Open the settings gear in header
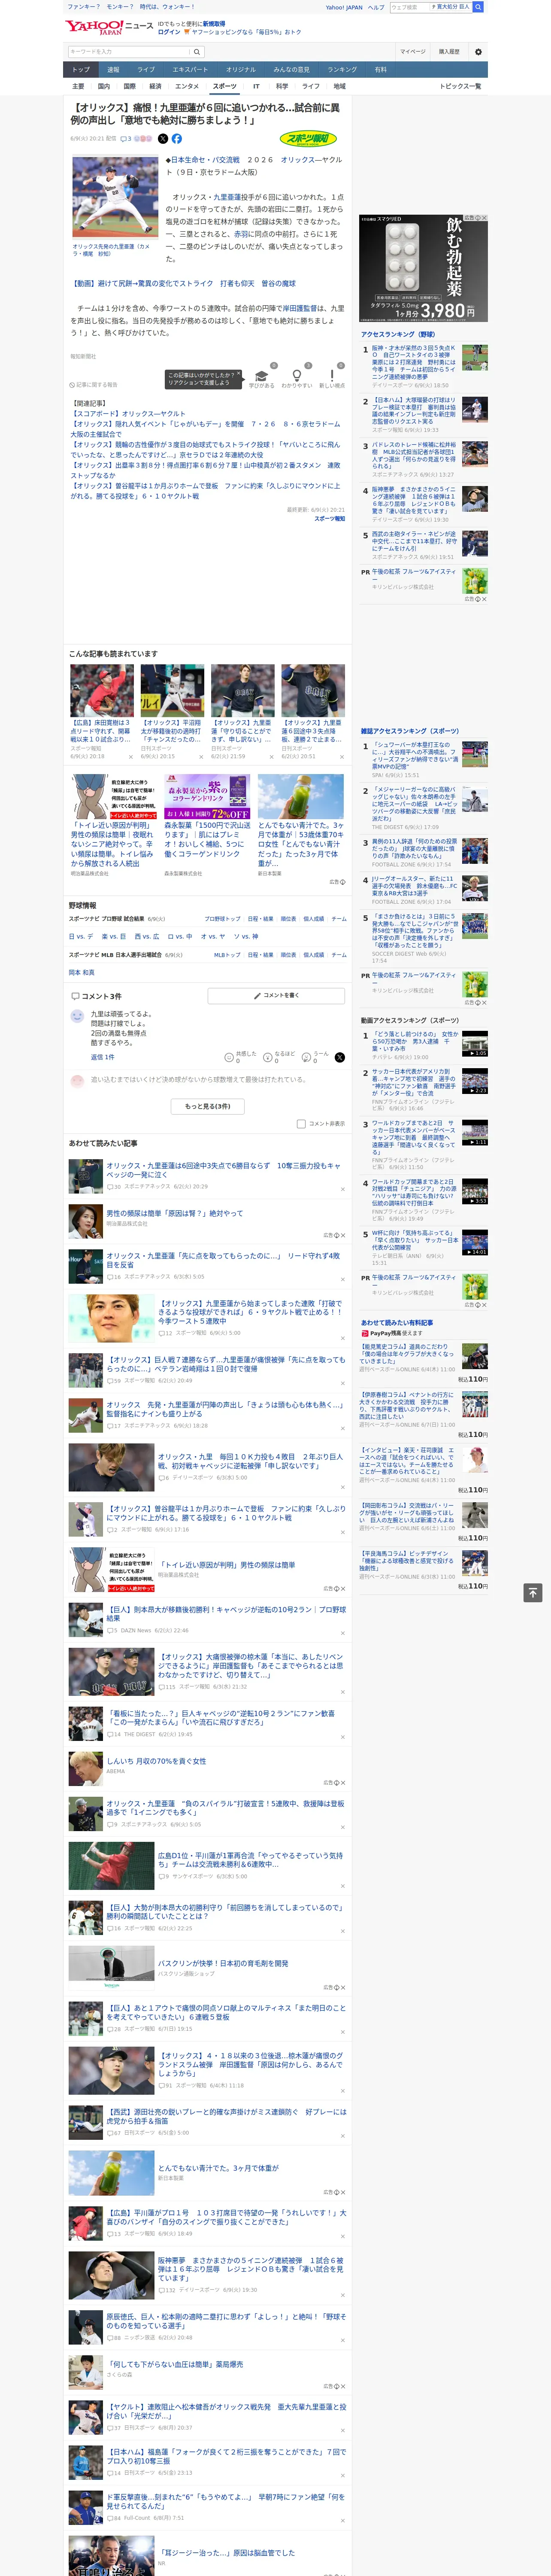Viewport: 551px width, 2576px height. tap(478, 52)
